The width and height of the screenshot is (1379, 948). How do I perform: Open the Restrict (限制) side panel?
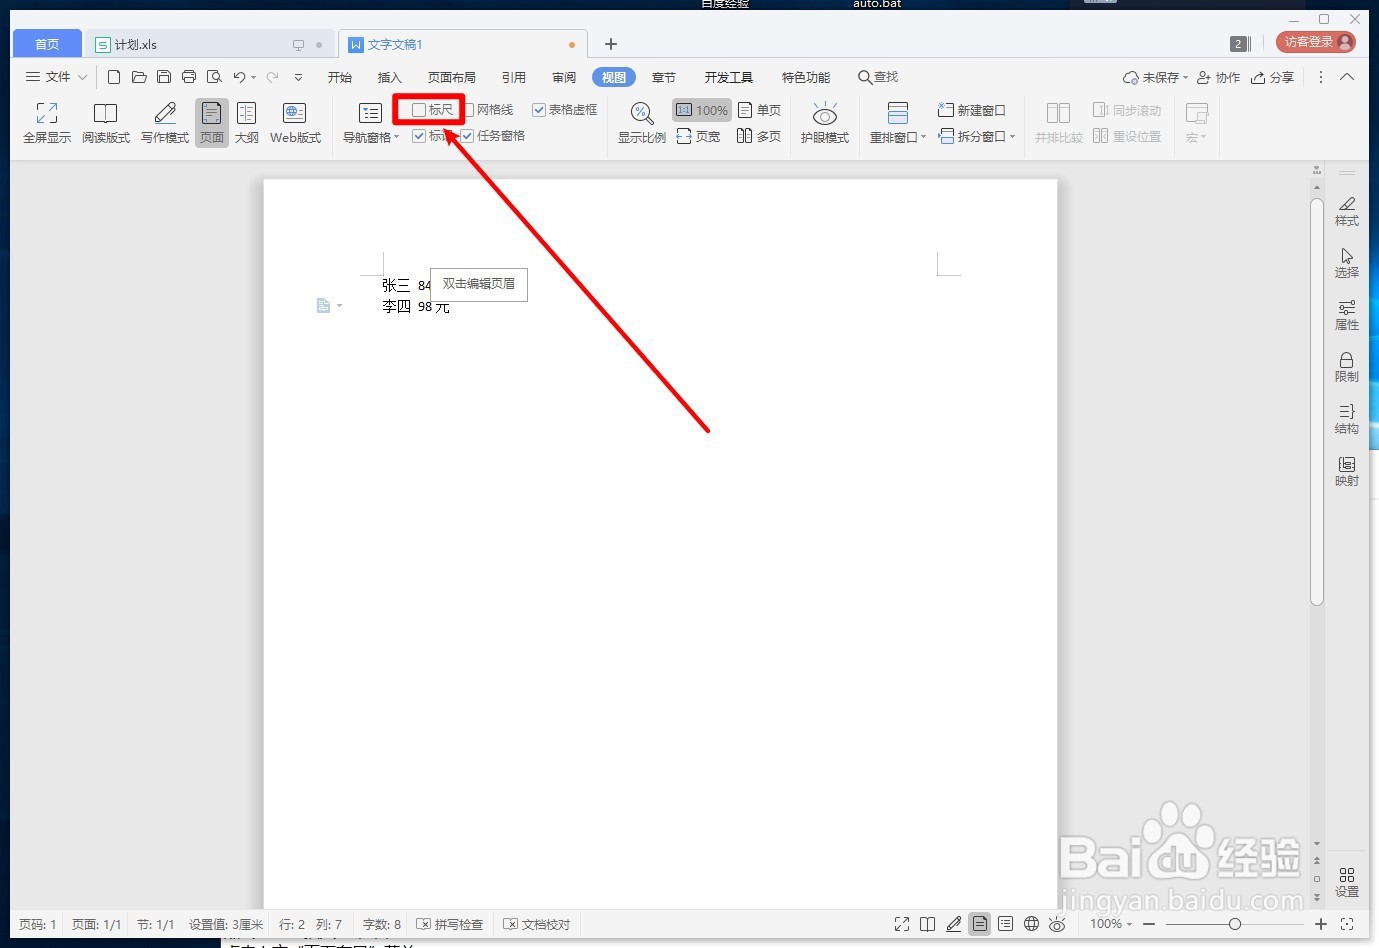tap(1347, 367)
